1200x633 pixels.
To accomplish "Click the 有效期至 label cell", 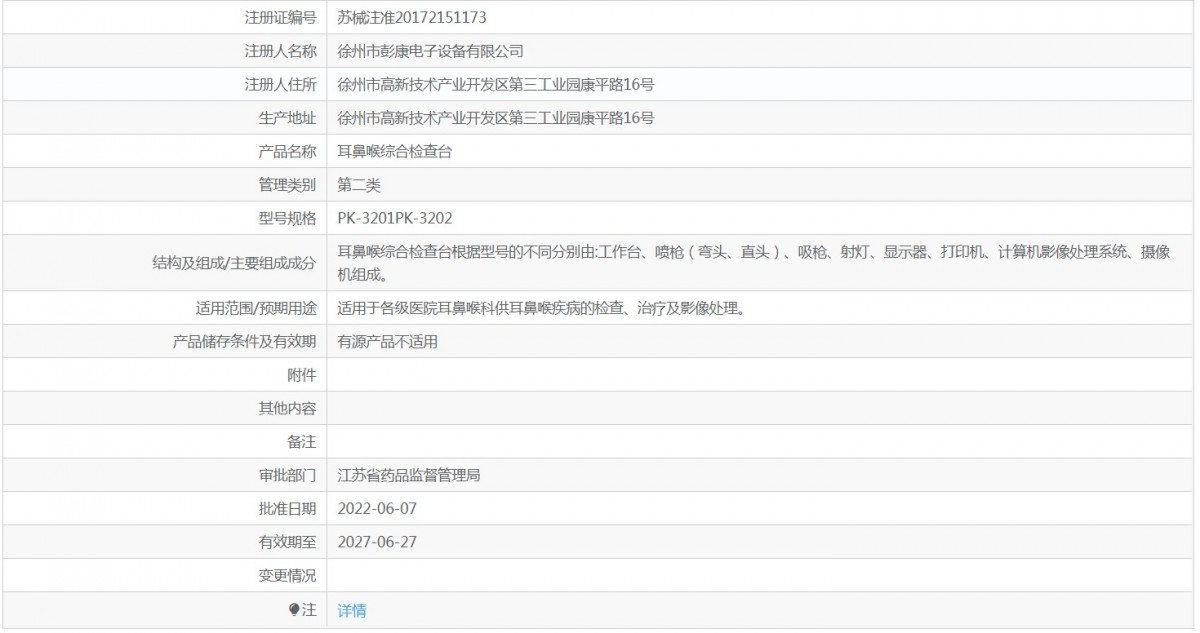I will (x=164, y=543).
